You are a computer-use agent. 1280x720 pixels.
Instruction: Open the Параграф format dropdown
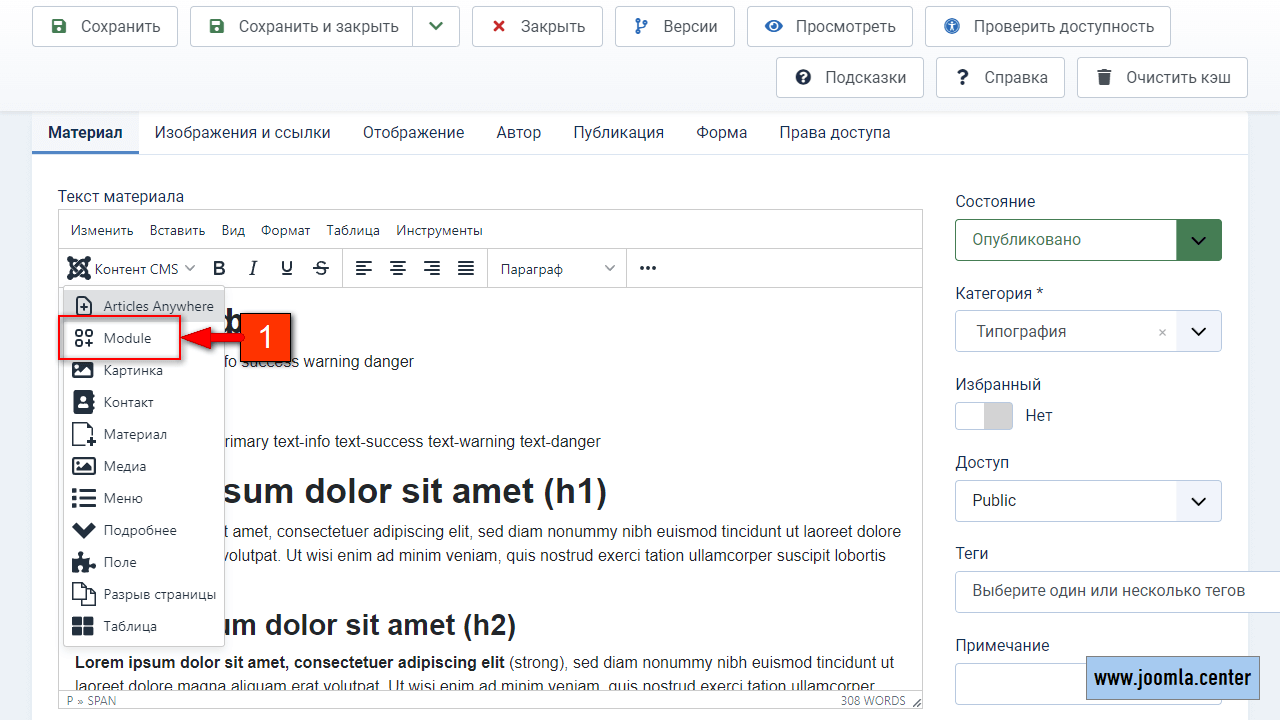[x=557, y=268]
